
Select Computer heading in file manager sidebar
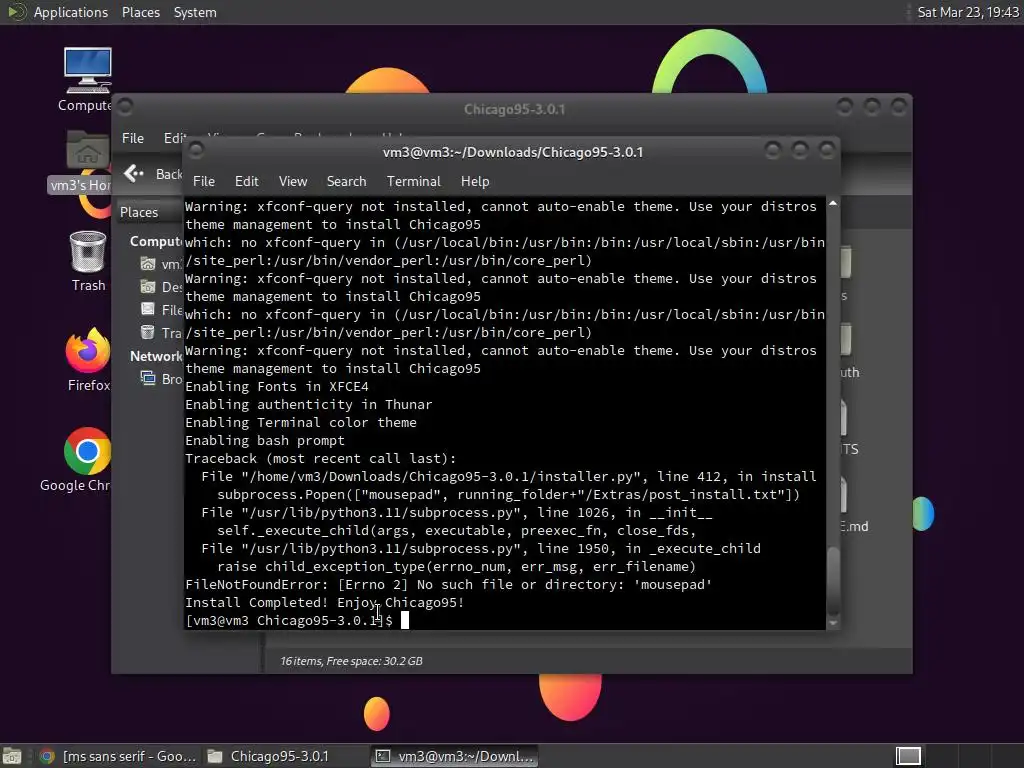click(x=156, y=242)
